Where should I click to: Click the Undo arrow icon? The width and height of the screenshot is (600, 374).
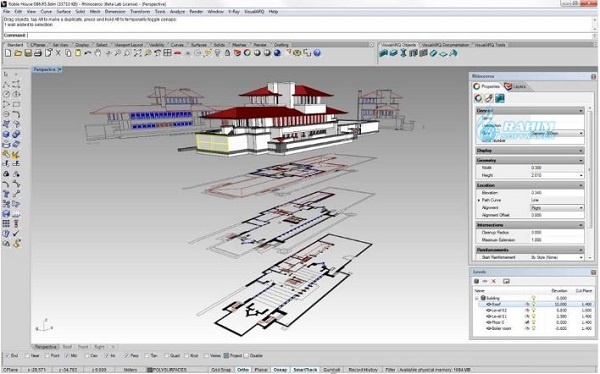pyautogui.click(x=88, y=53)
